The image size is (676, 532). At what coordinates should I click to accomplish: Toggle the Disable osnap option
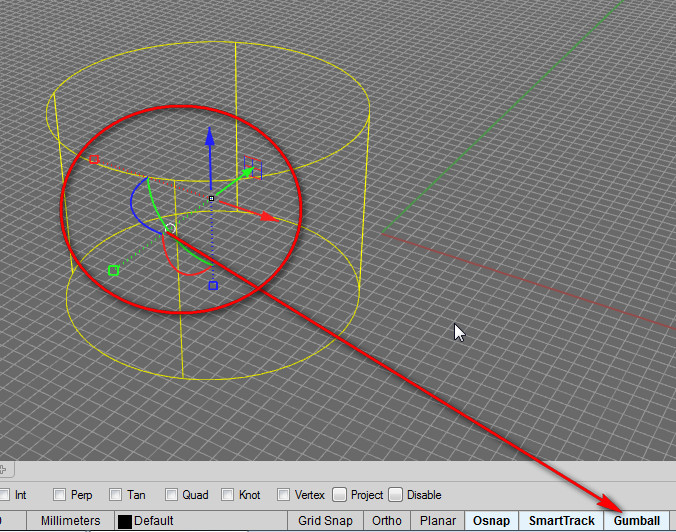395,494
